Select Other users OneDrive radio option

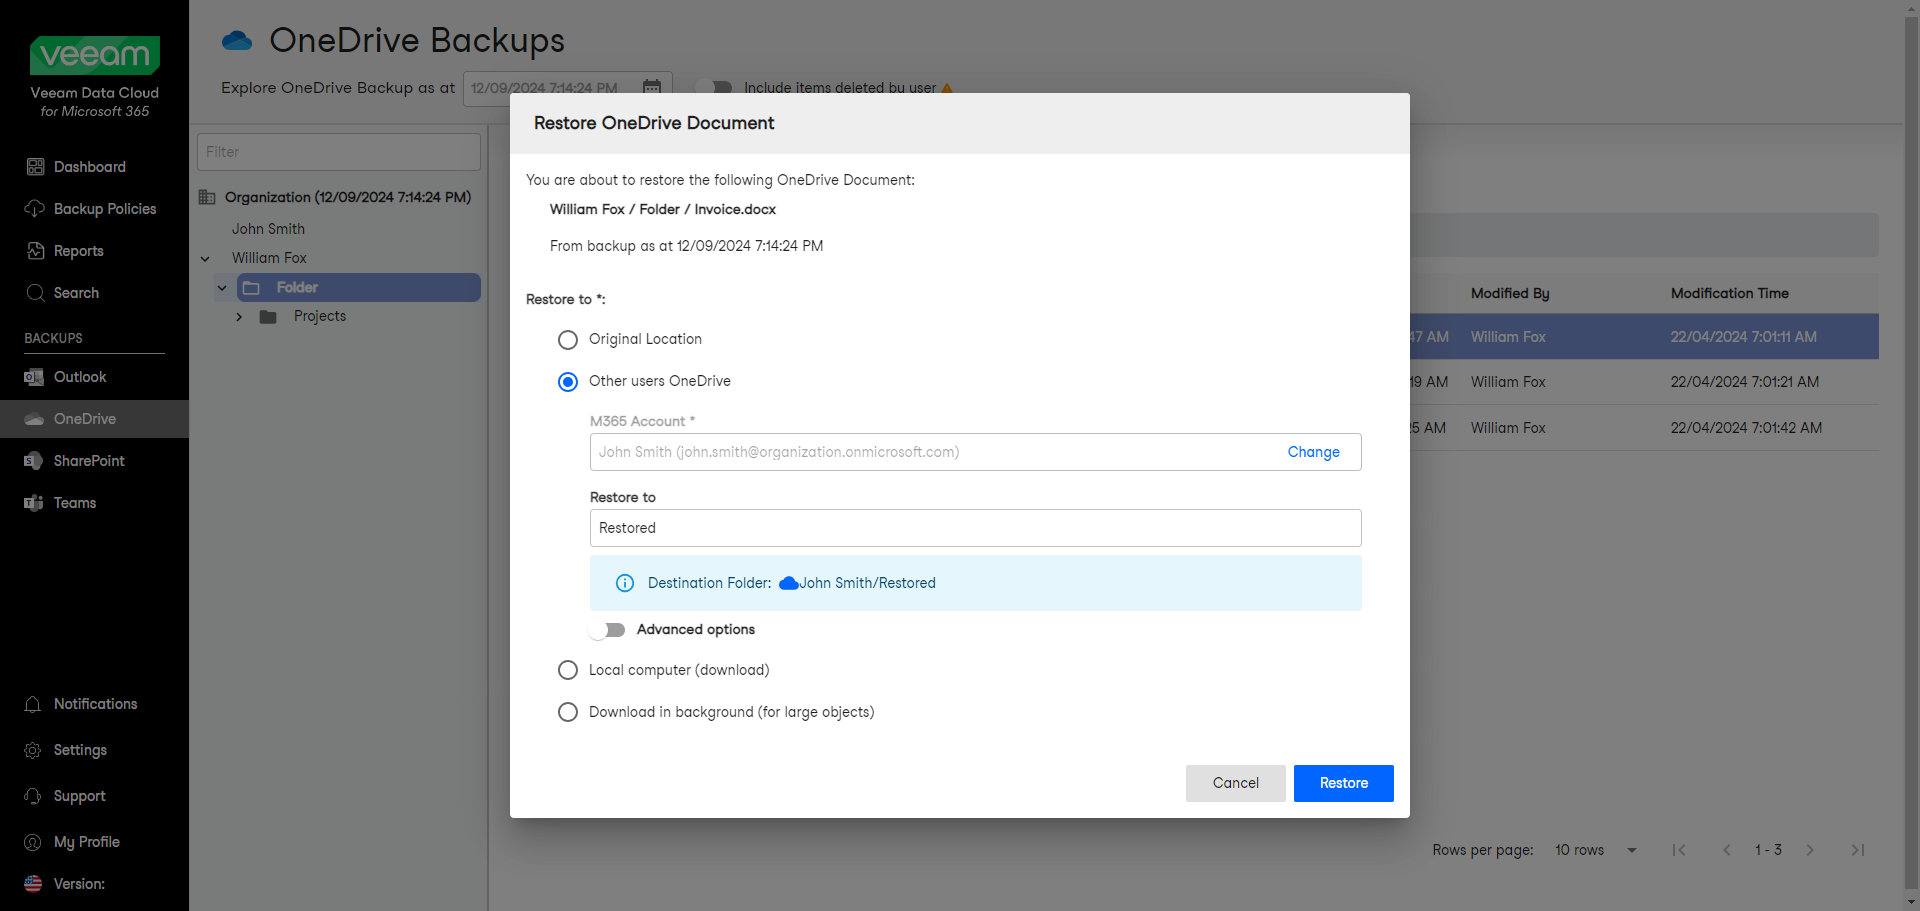[x=568, y=382]
